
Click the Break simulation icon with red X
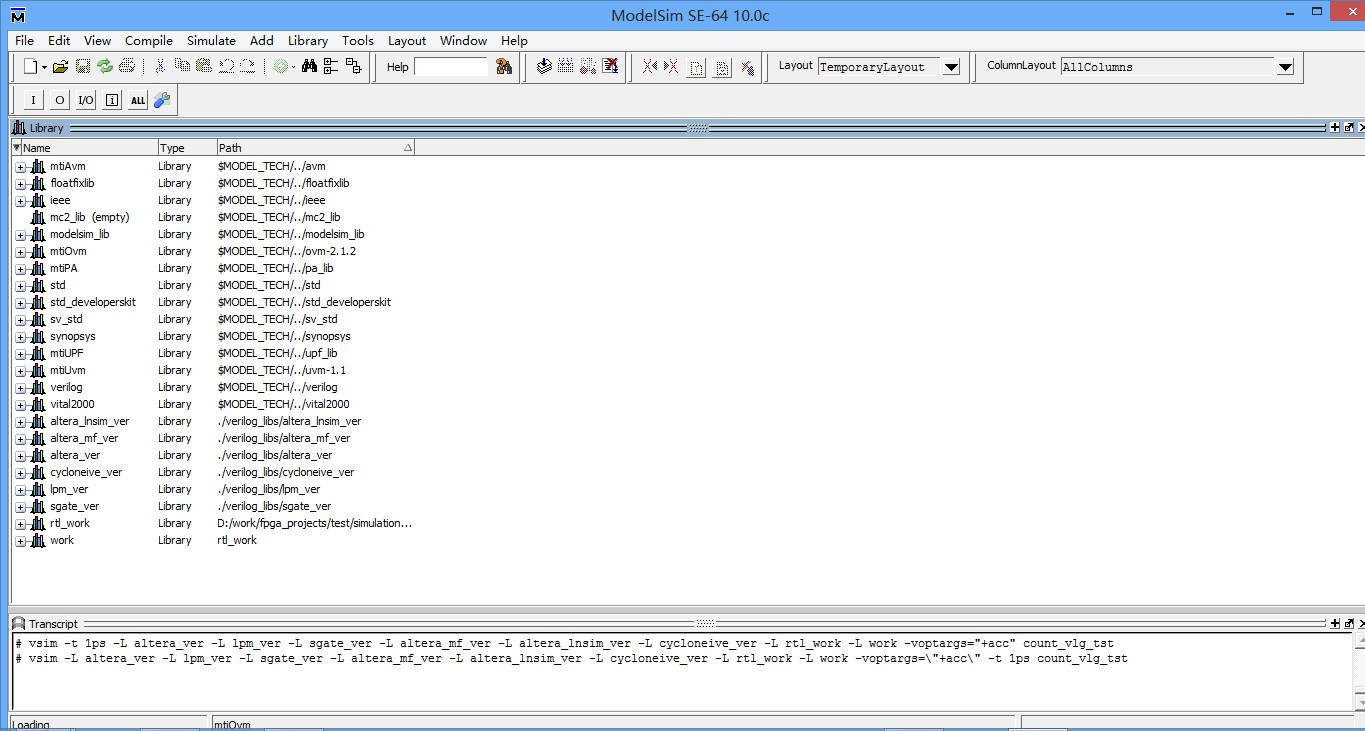(x=610, y=66)
